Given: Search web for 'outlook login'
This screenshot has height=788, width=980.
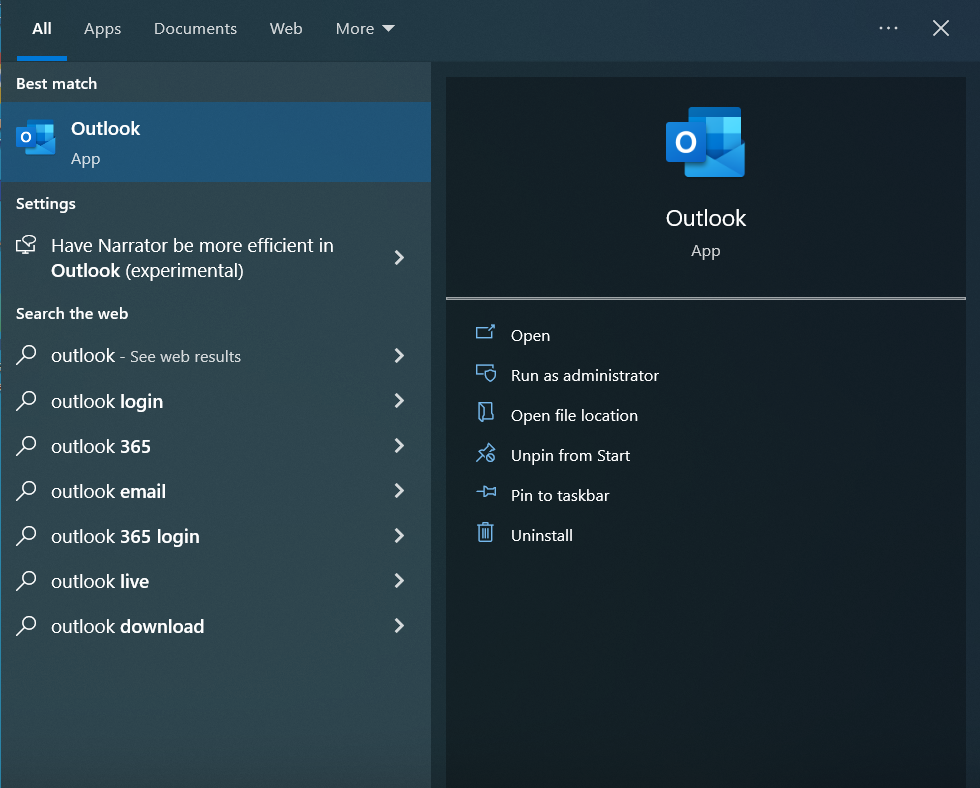Looking at the screenshot, I should pyautogui.click(x=216, y=401).
